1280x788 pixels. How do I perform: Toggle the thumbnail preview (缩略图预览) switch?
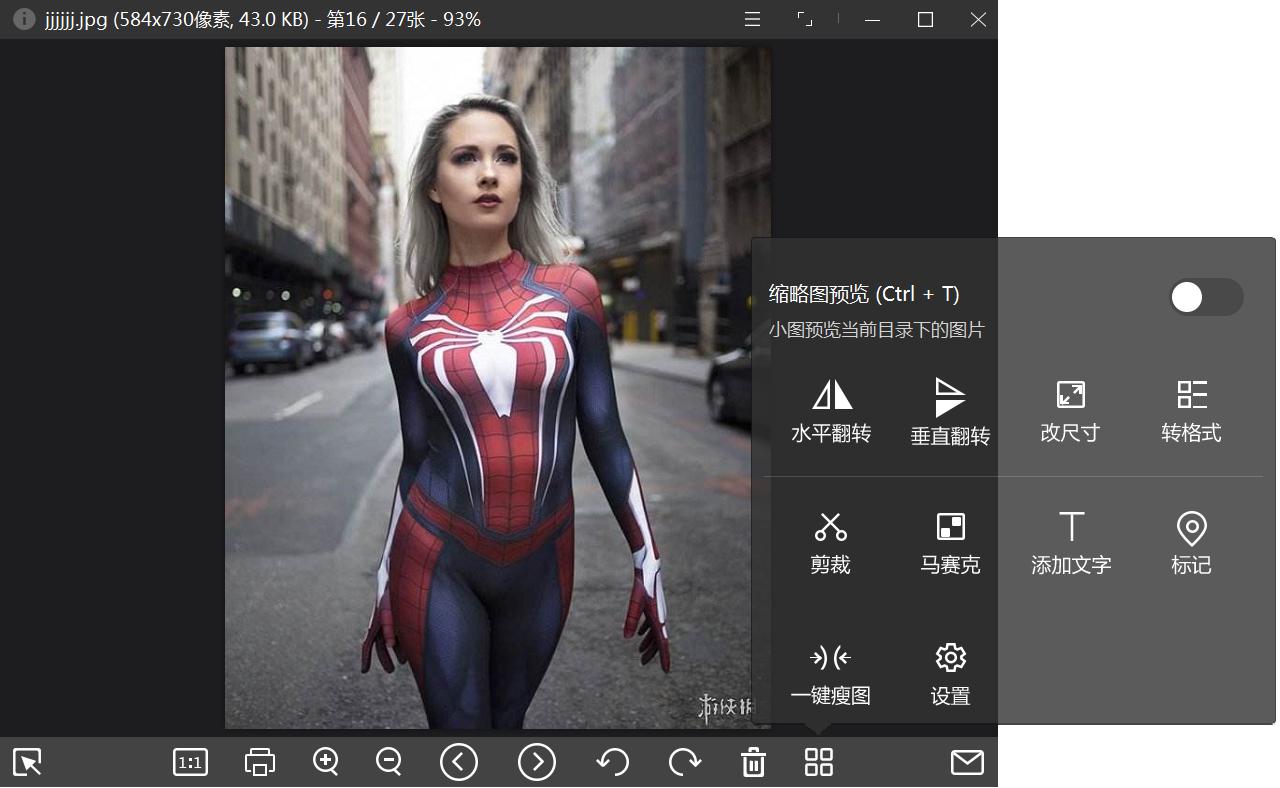click(x=1205, y=297)
